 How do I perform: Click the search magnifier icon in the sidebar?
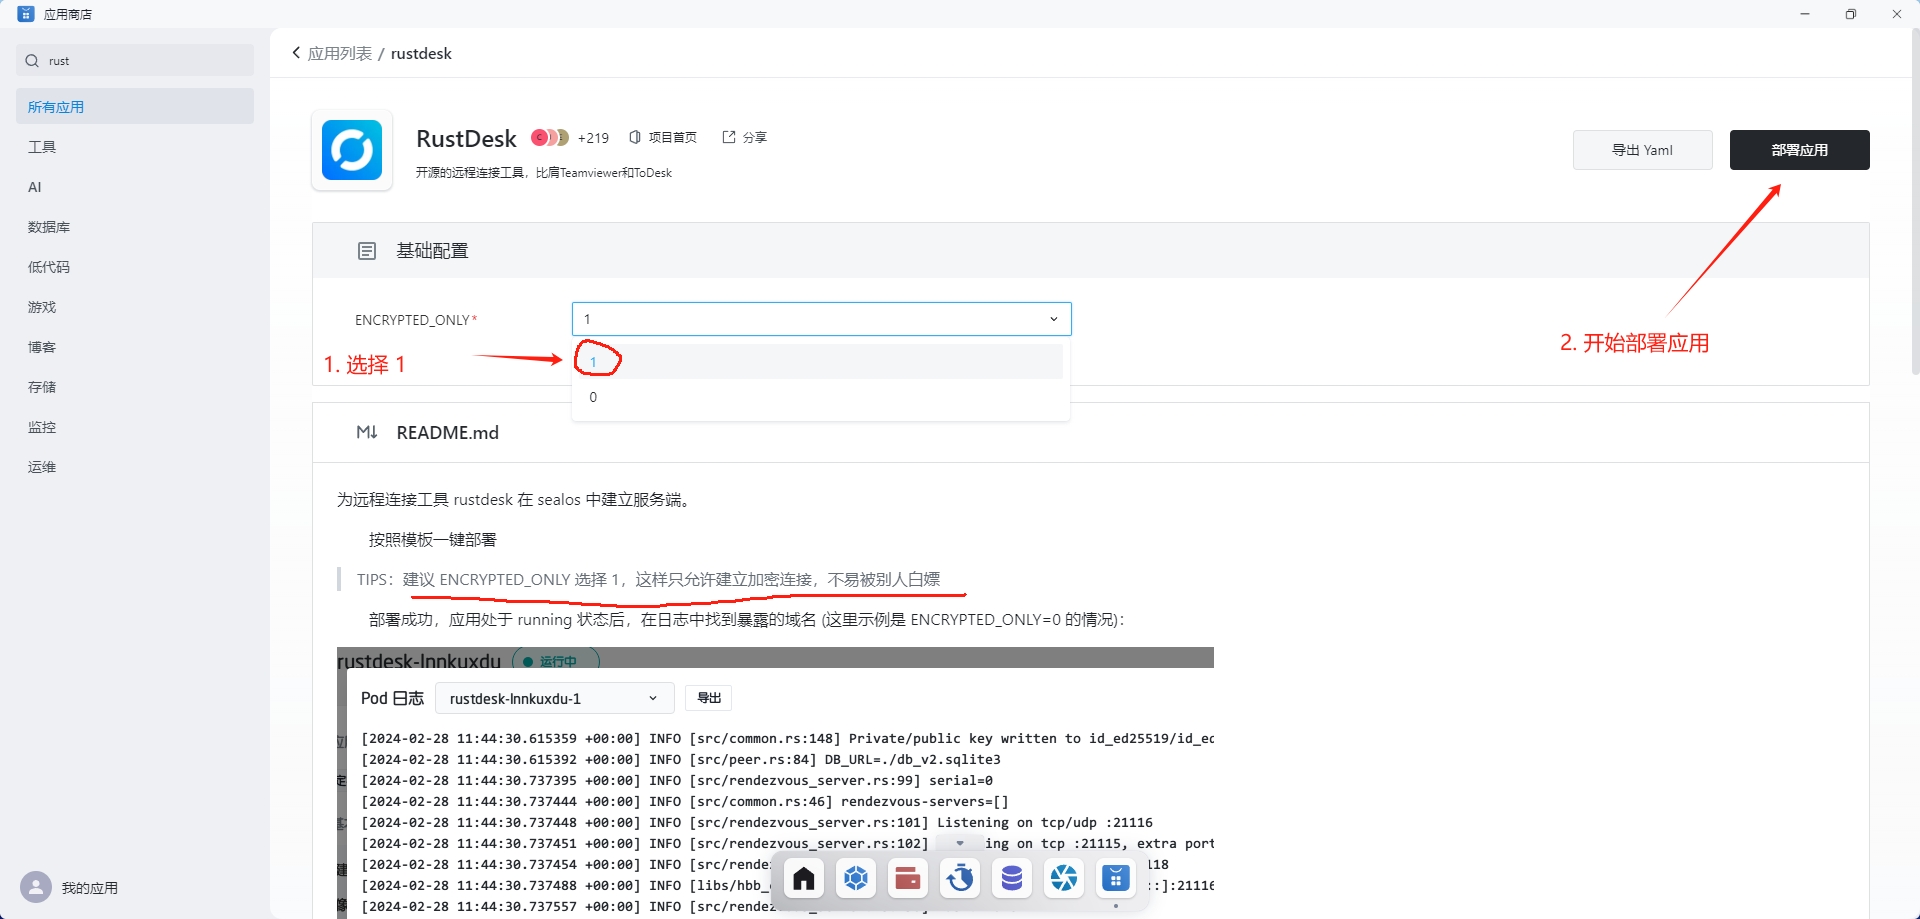pyautogui.click(x=32, y=61)
